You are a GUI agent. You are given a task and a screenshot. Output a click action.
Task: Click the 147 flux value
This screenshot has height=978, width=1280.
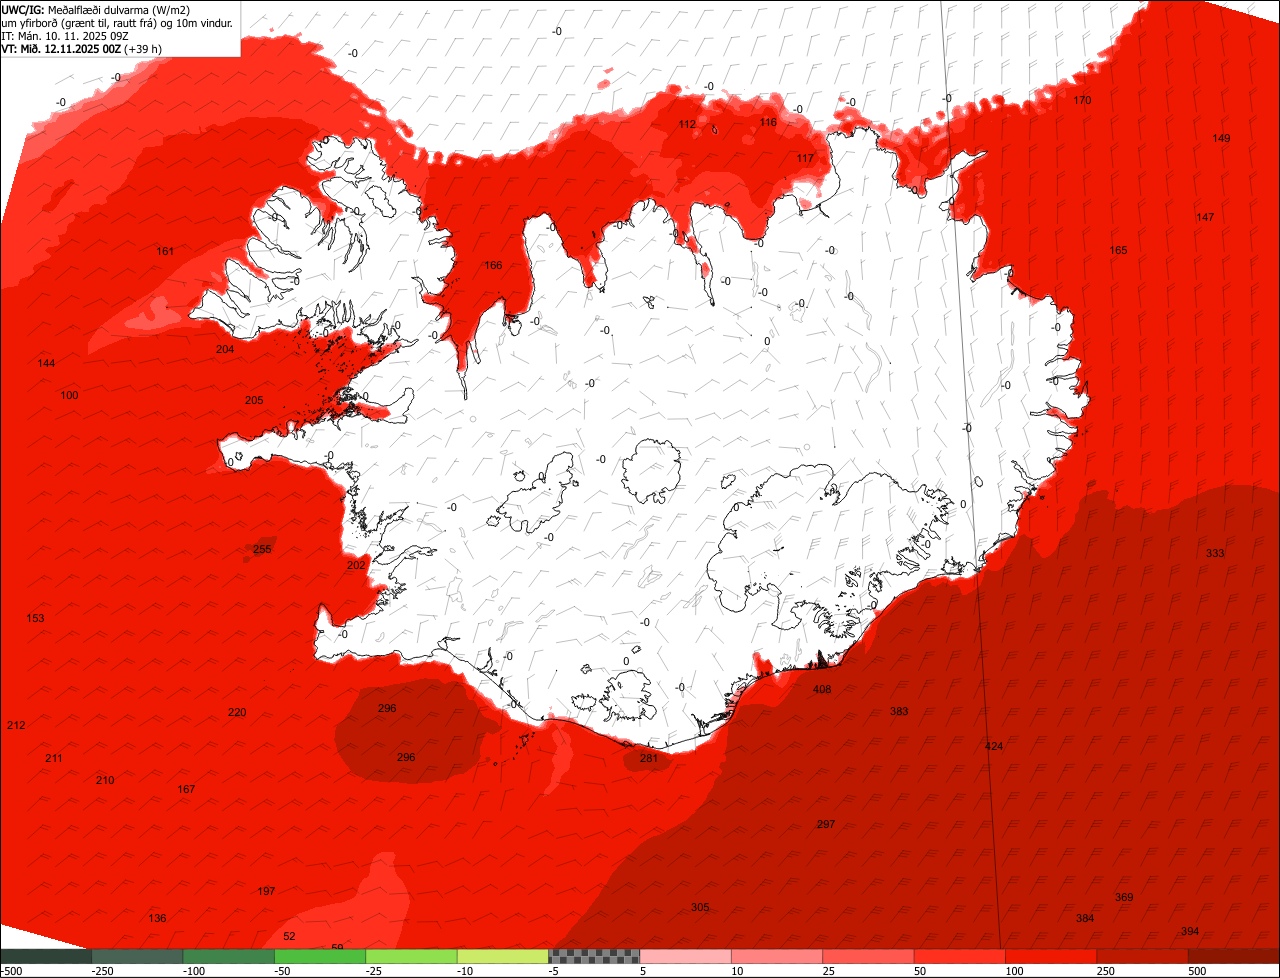click(1205, 217)
